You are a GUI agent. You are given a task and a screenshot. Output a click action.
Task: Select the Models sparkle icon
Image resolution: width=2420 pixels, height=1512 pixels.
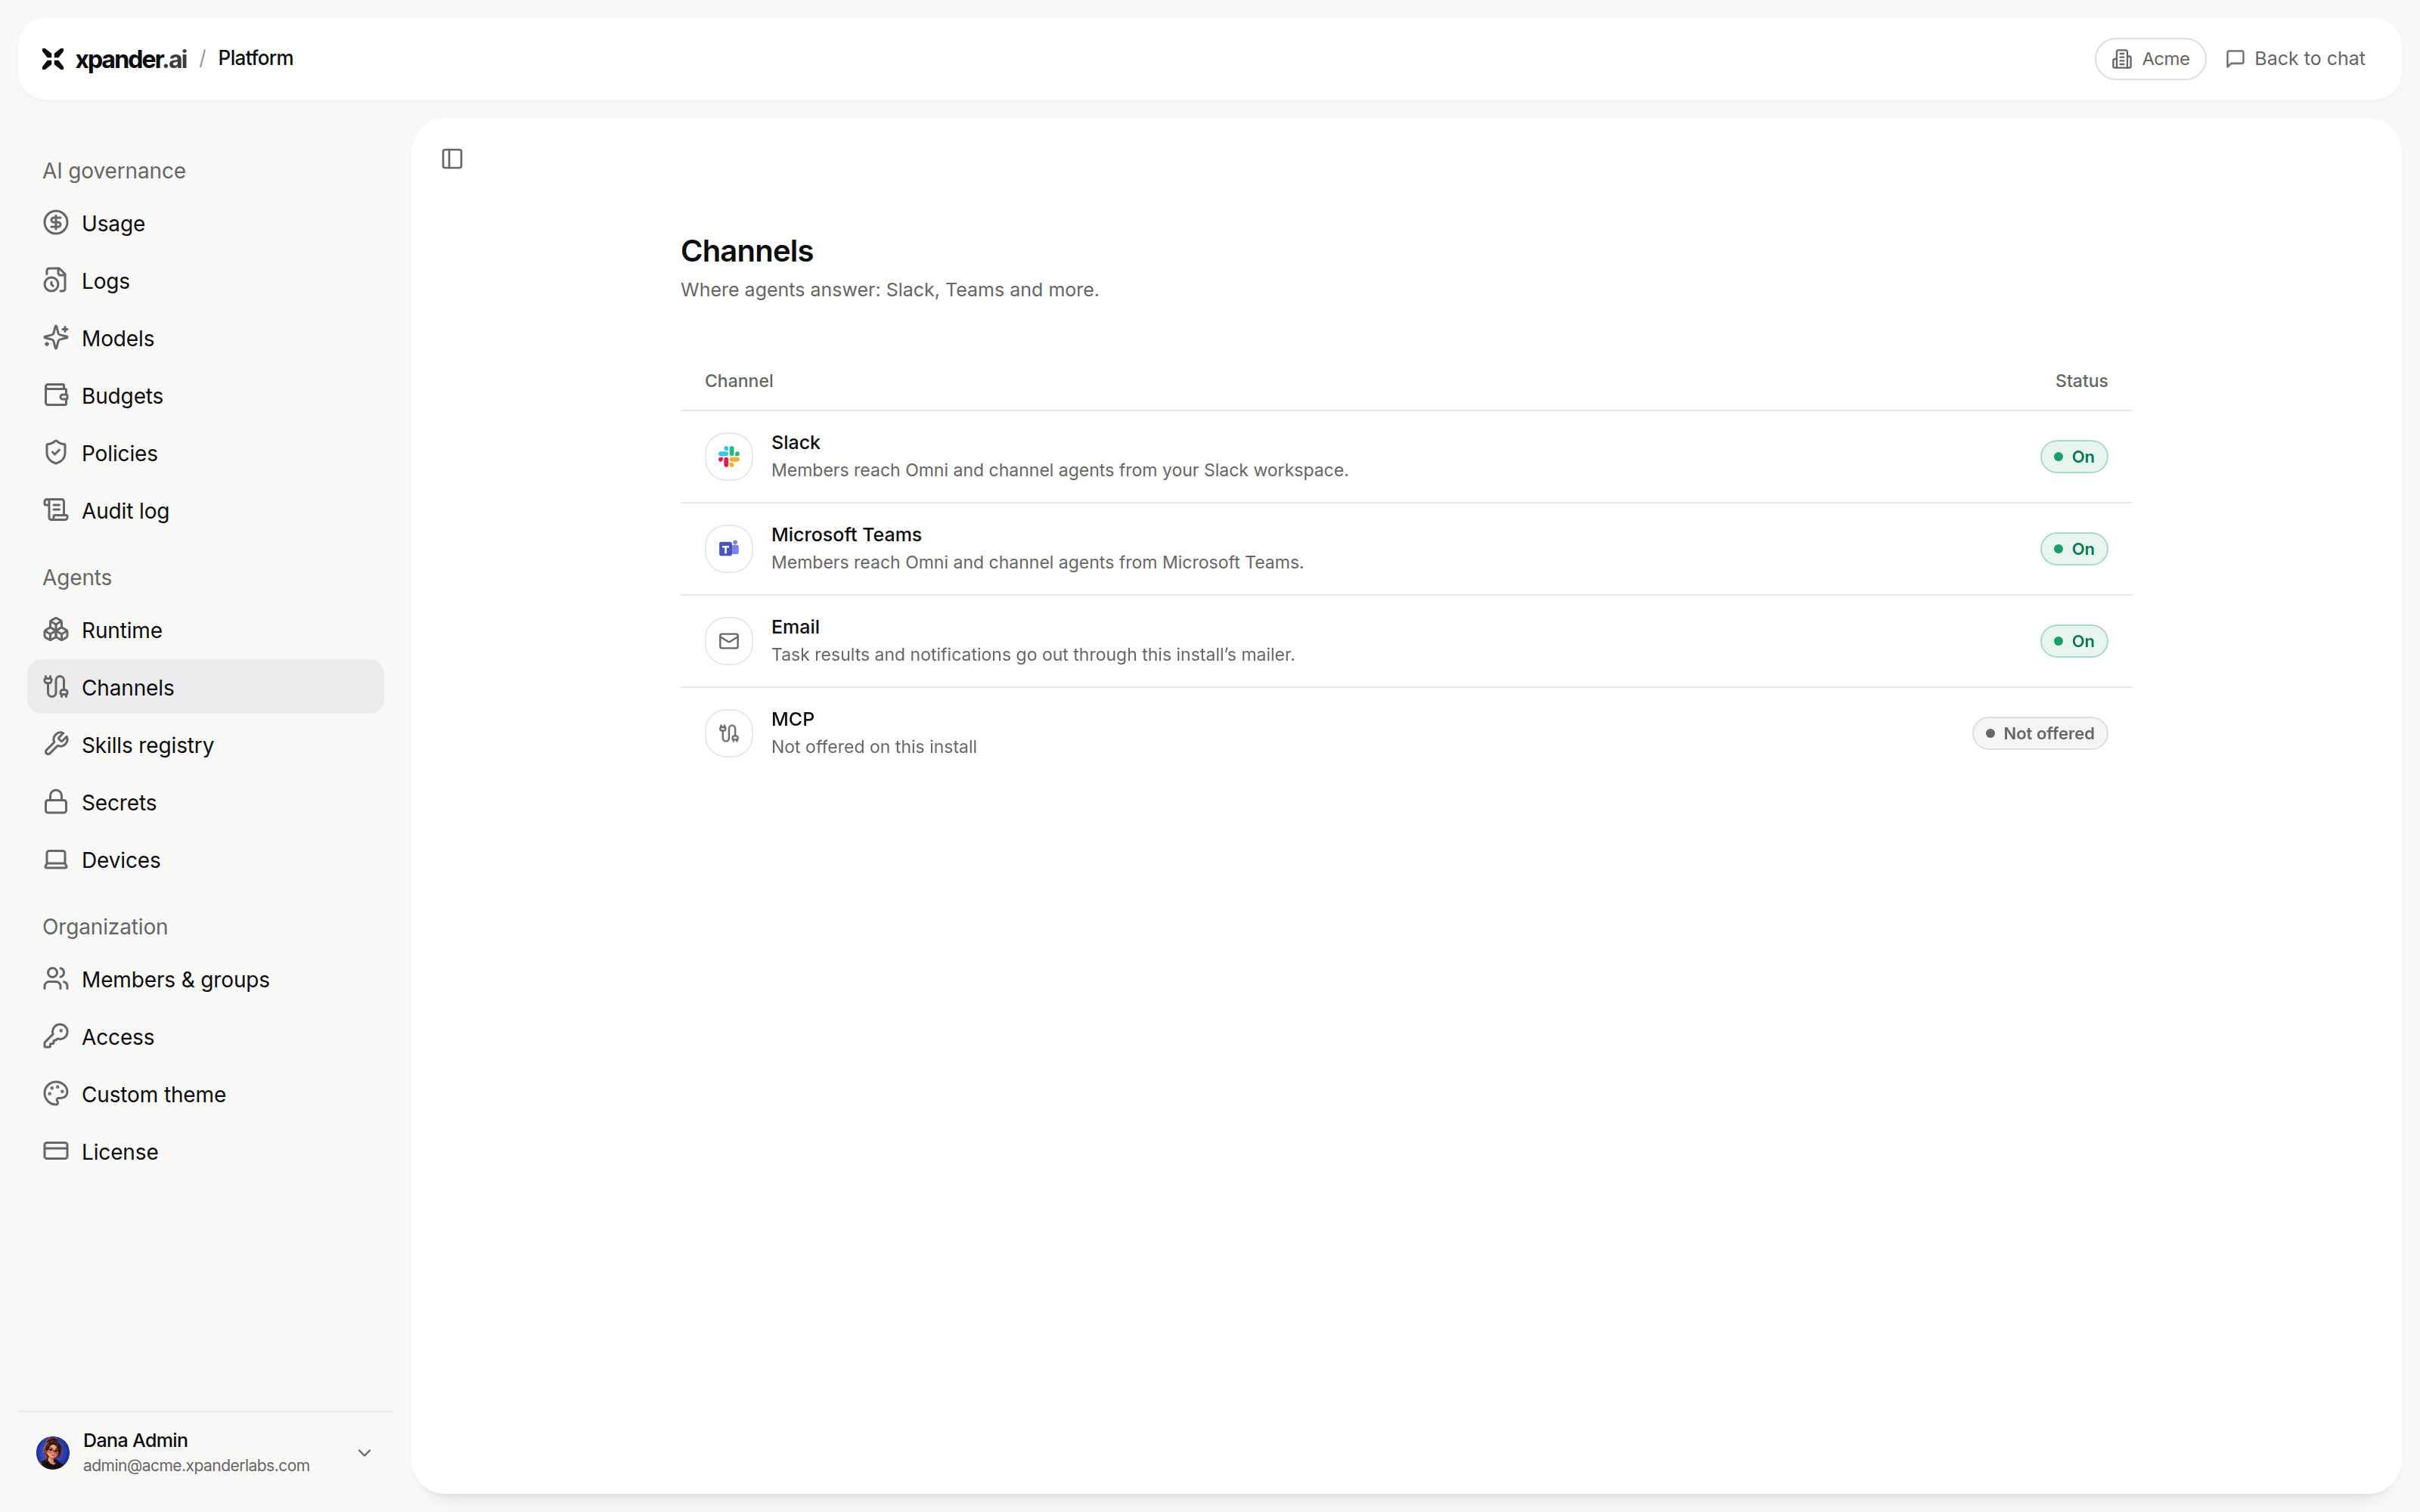pos(56,338)
